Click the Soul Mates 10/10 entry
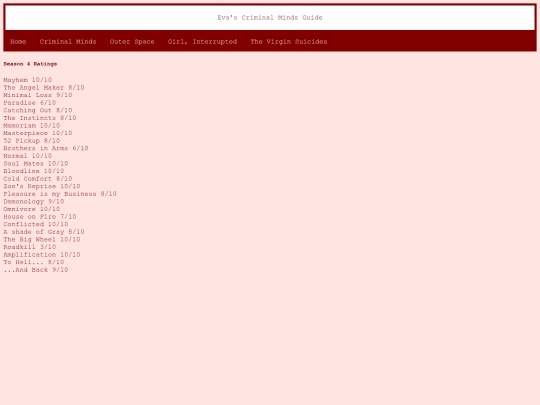The width and height of the screenshot is (540, 405). pyautogui.click(x=36, y=163)
